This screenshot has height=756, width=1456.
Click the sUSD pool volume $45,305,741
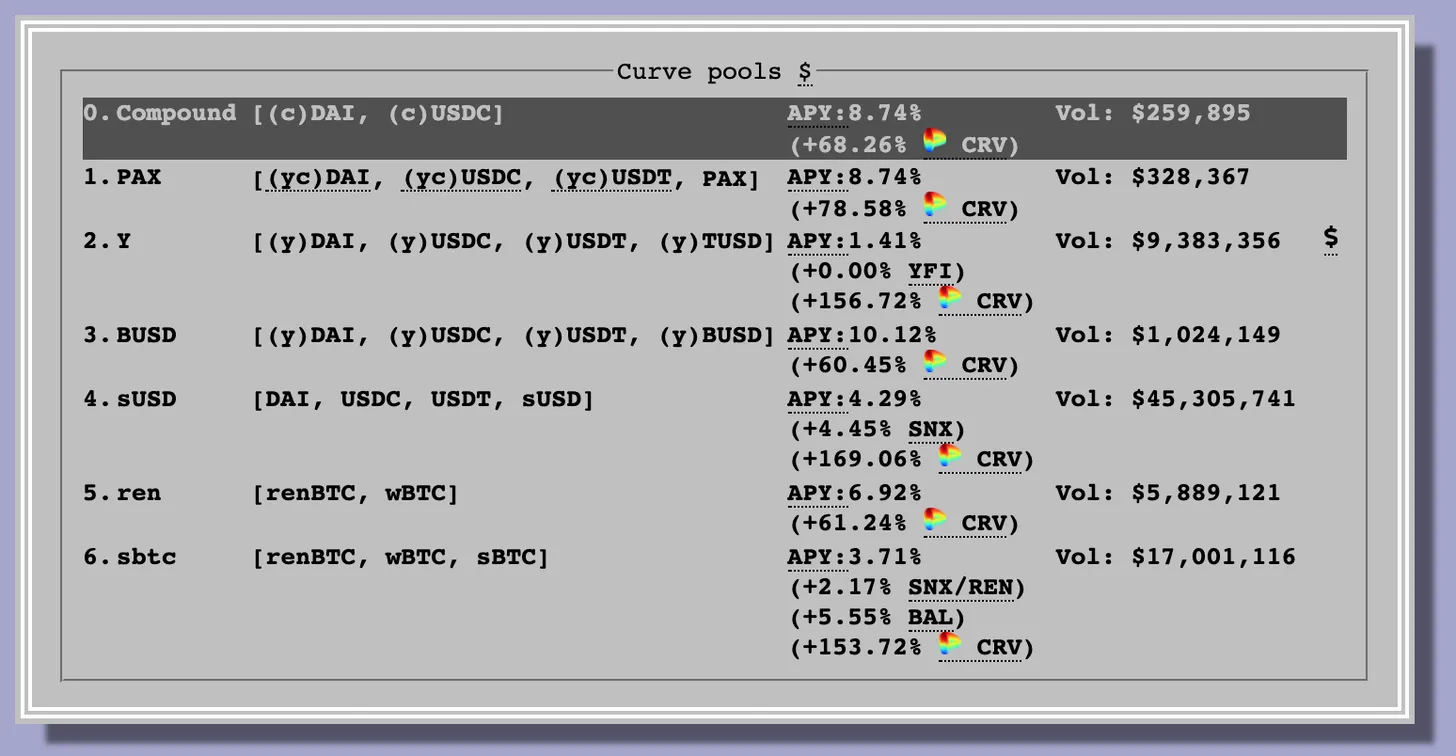[x=1213, y=399]
